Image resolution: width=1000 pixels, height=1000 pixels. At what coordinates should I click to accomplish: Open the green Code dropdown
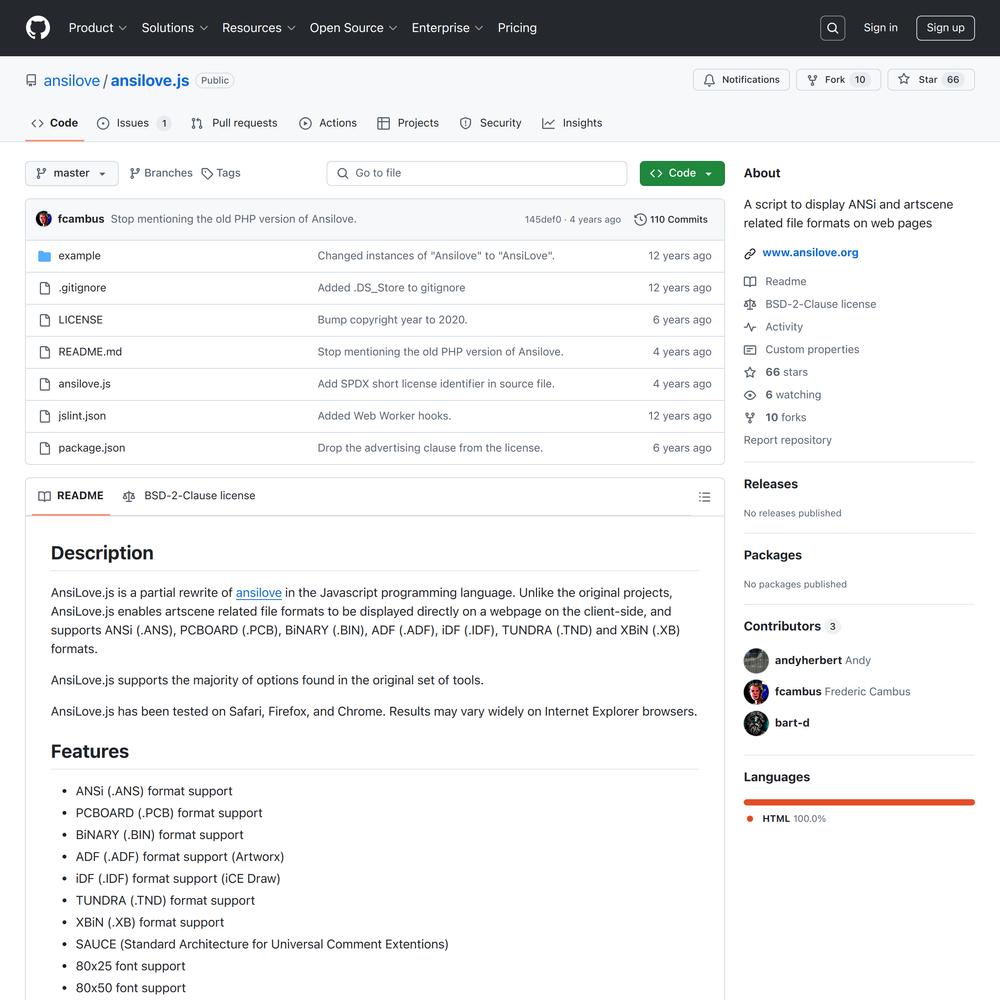click(x=682, y=173)
